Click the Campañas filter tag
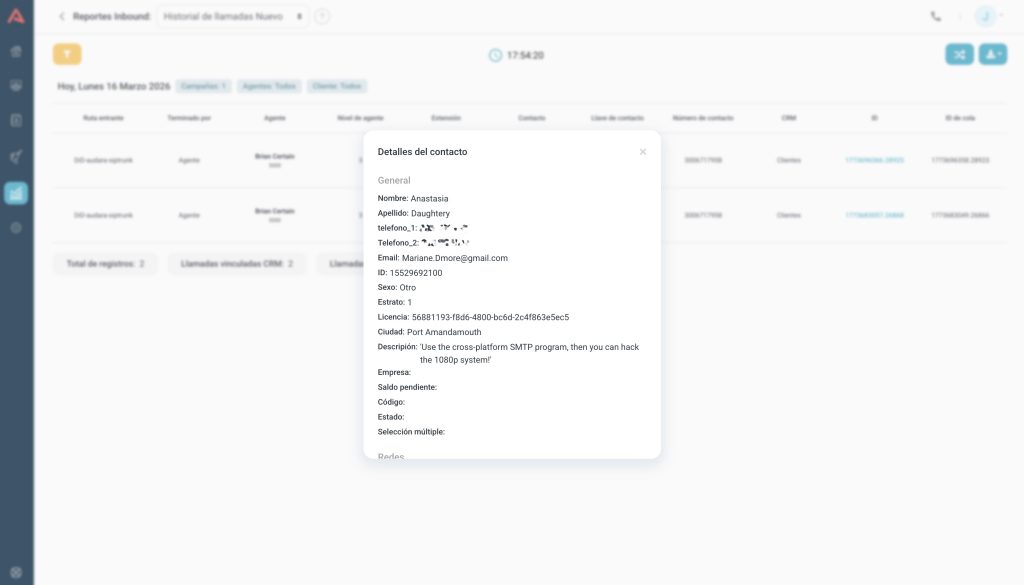Image resolution: width=1024 pixels, height=585 pixels. 204,87
